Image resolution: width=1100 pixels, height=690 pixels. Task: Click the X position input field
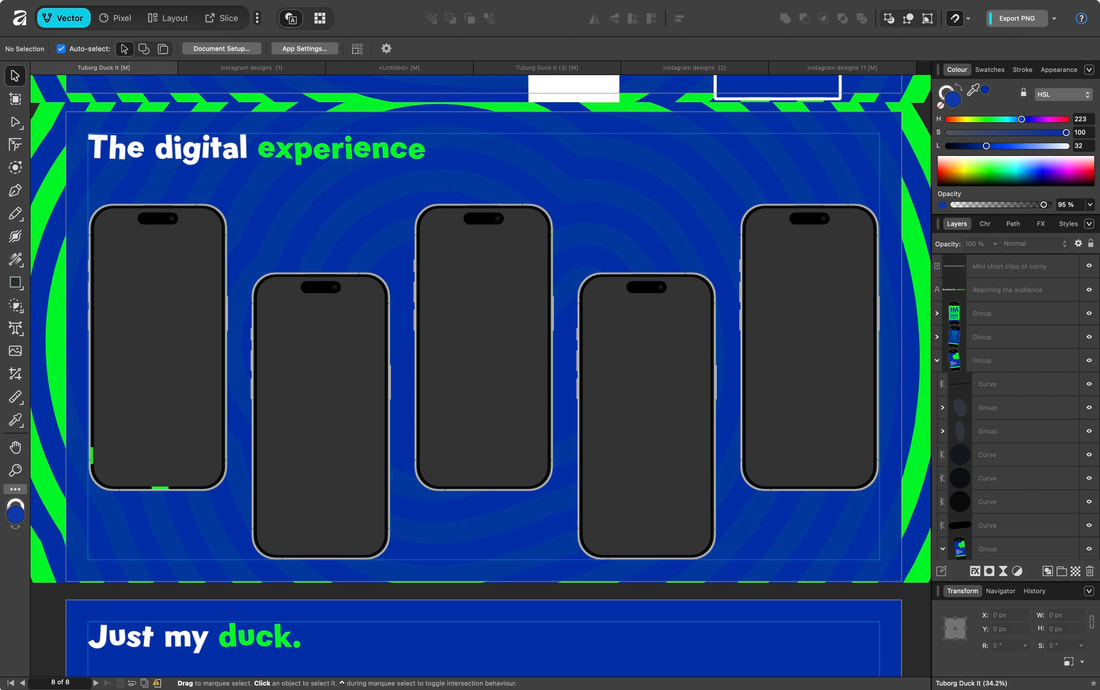tap(1008, 615)
